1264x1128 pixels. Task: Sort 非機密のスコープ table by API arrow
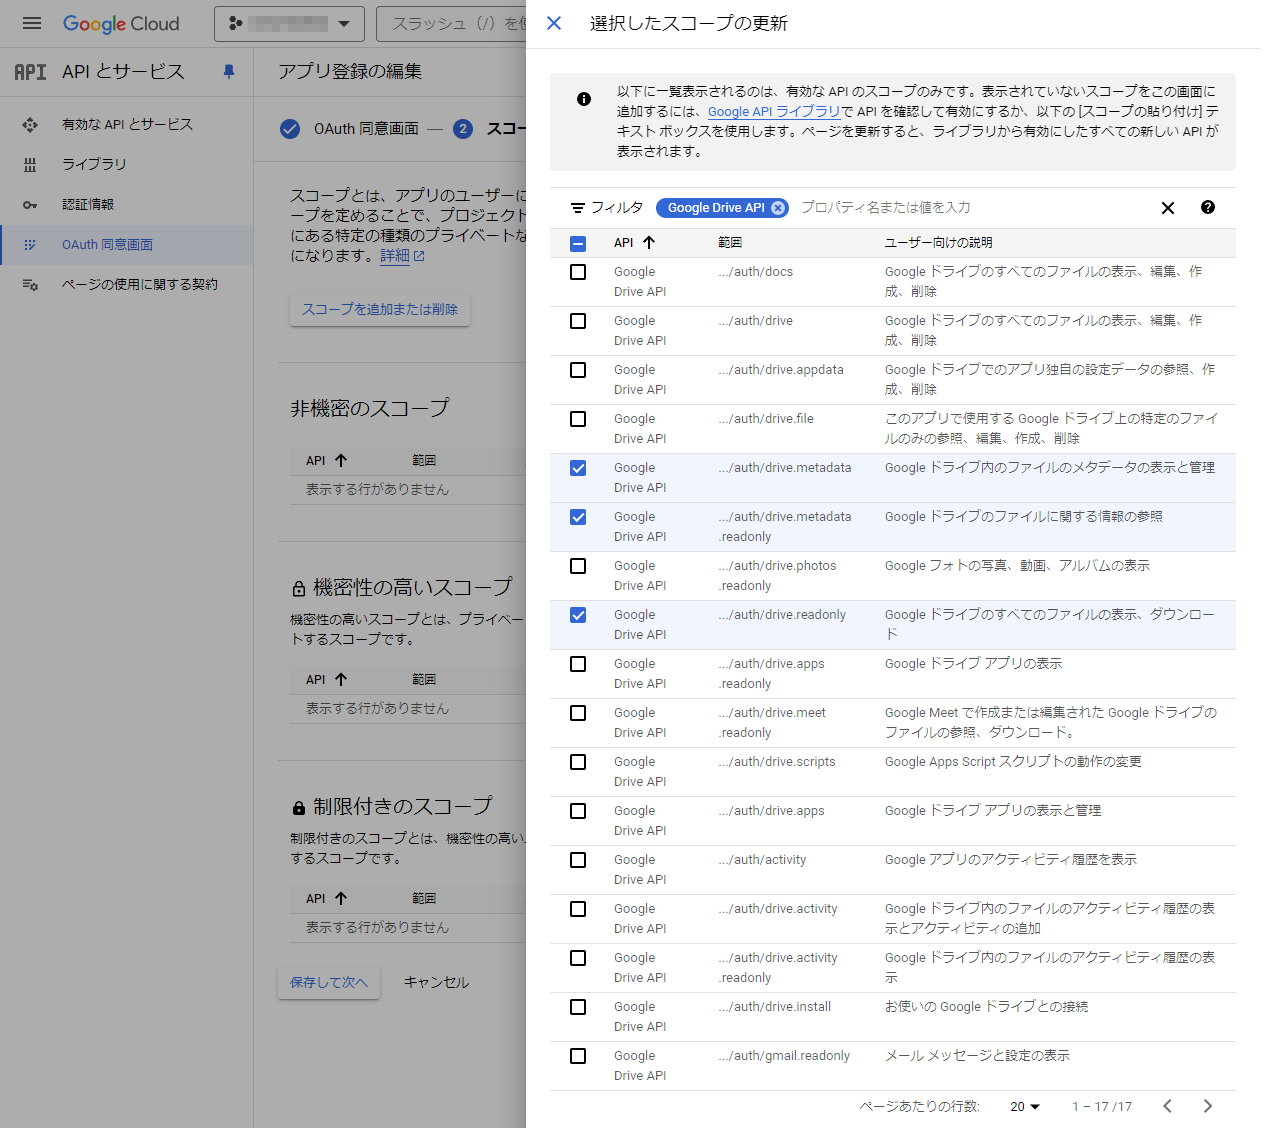click(341, 460)
